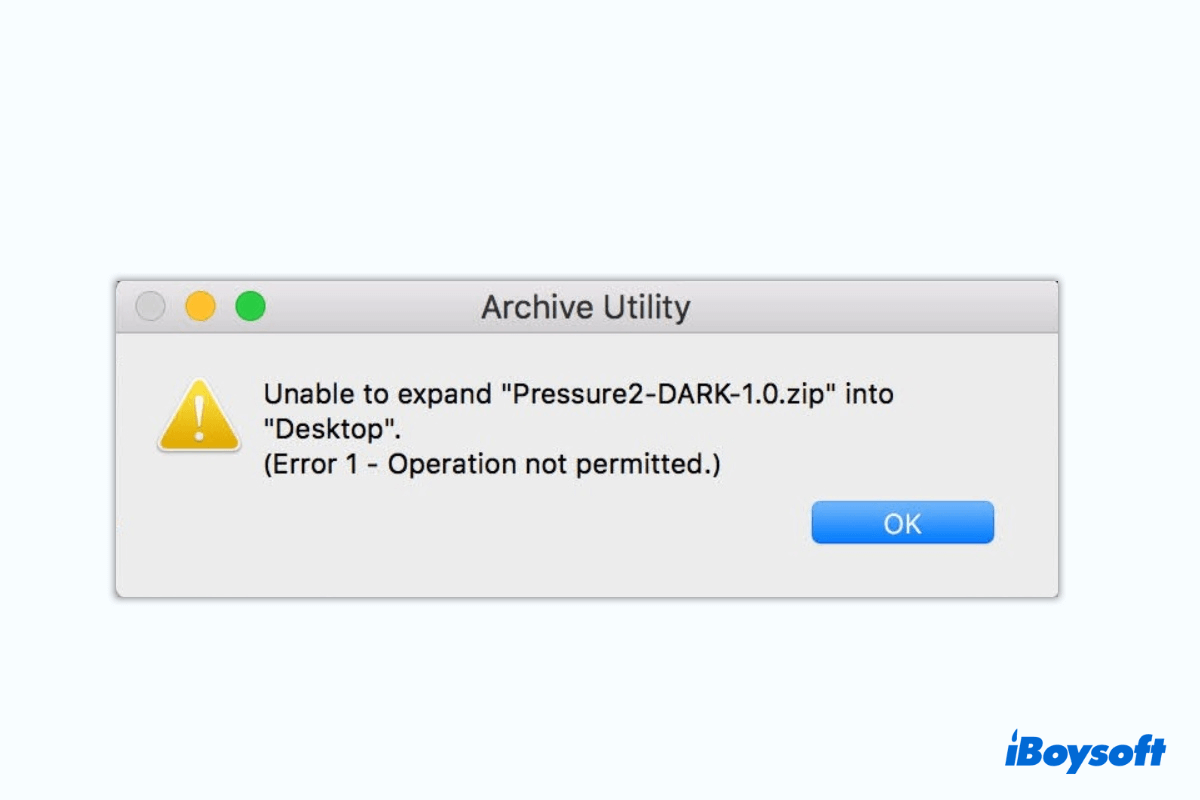The width and height of the screenshot is (1200, 800).
Task: Click the yellow warning triangle icon
Action: point(199,416)
